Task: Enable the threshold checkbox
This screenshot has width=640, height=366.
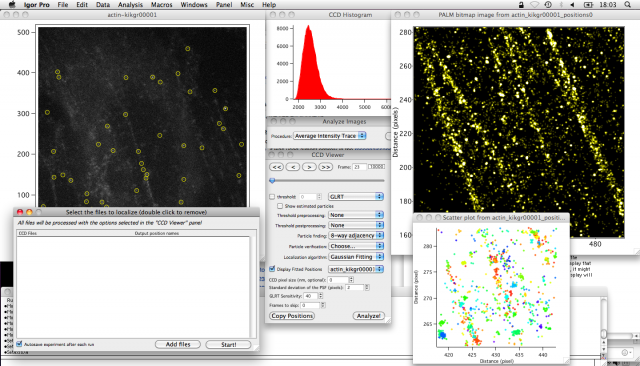Action: click(272, 197)
